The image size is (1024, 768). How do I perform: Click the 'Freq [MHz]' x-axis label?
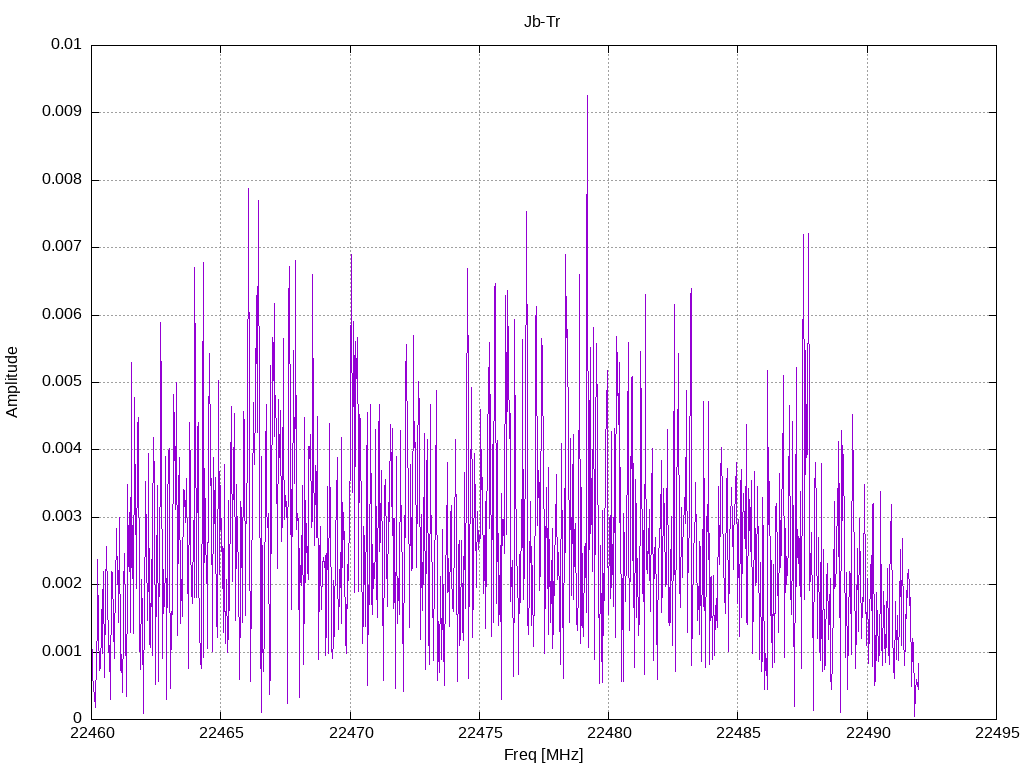click(543, 754)
